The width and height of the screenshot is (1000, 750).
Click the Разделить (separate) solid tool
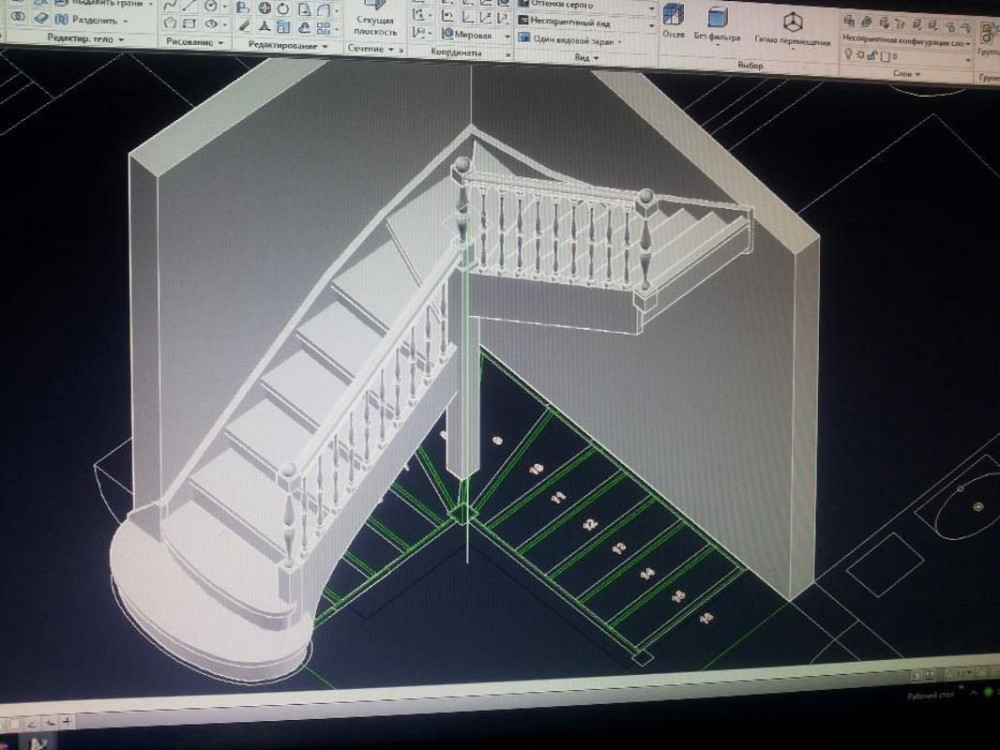[x=85, y=20]
